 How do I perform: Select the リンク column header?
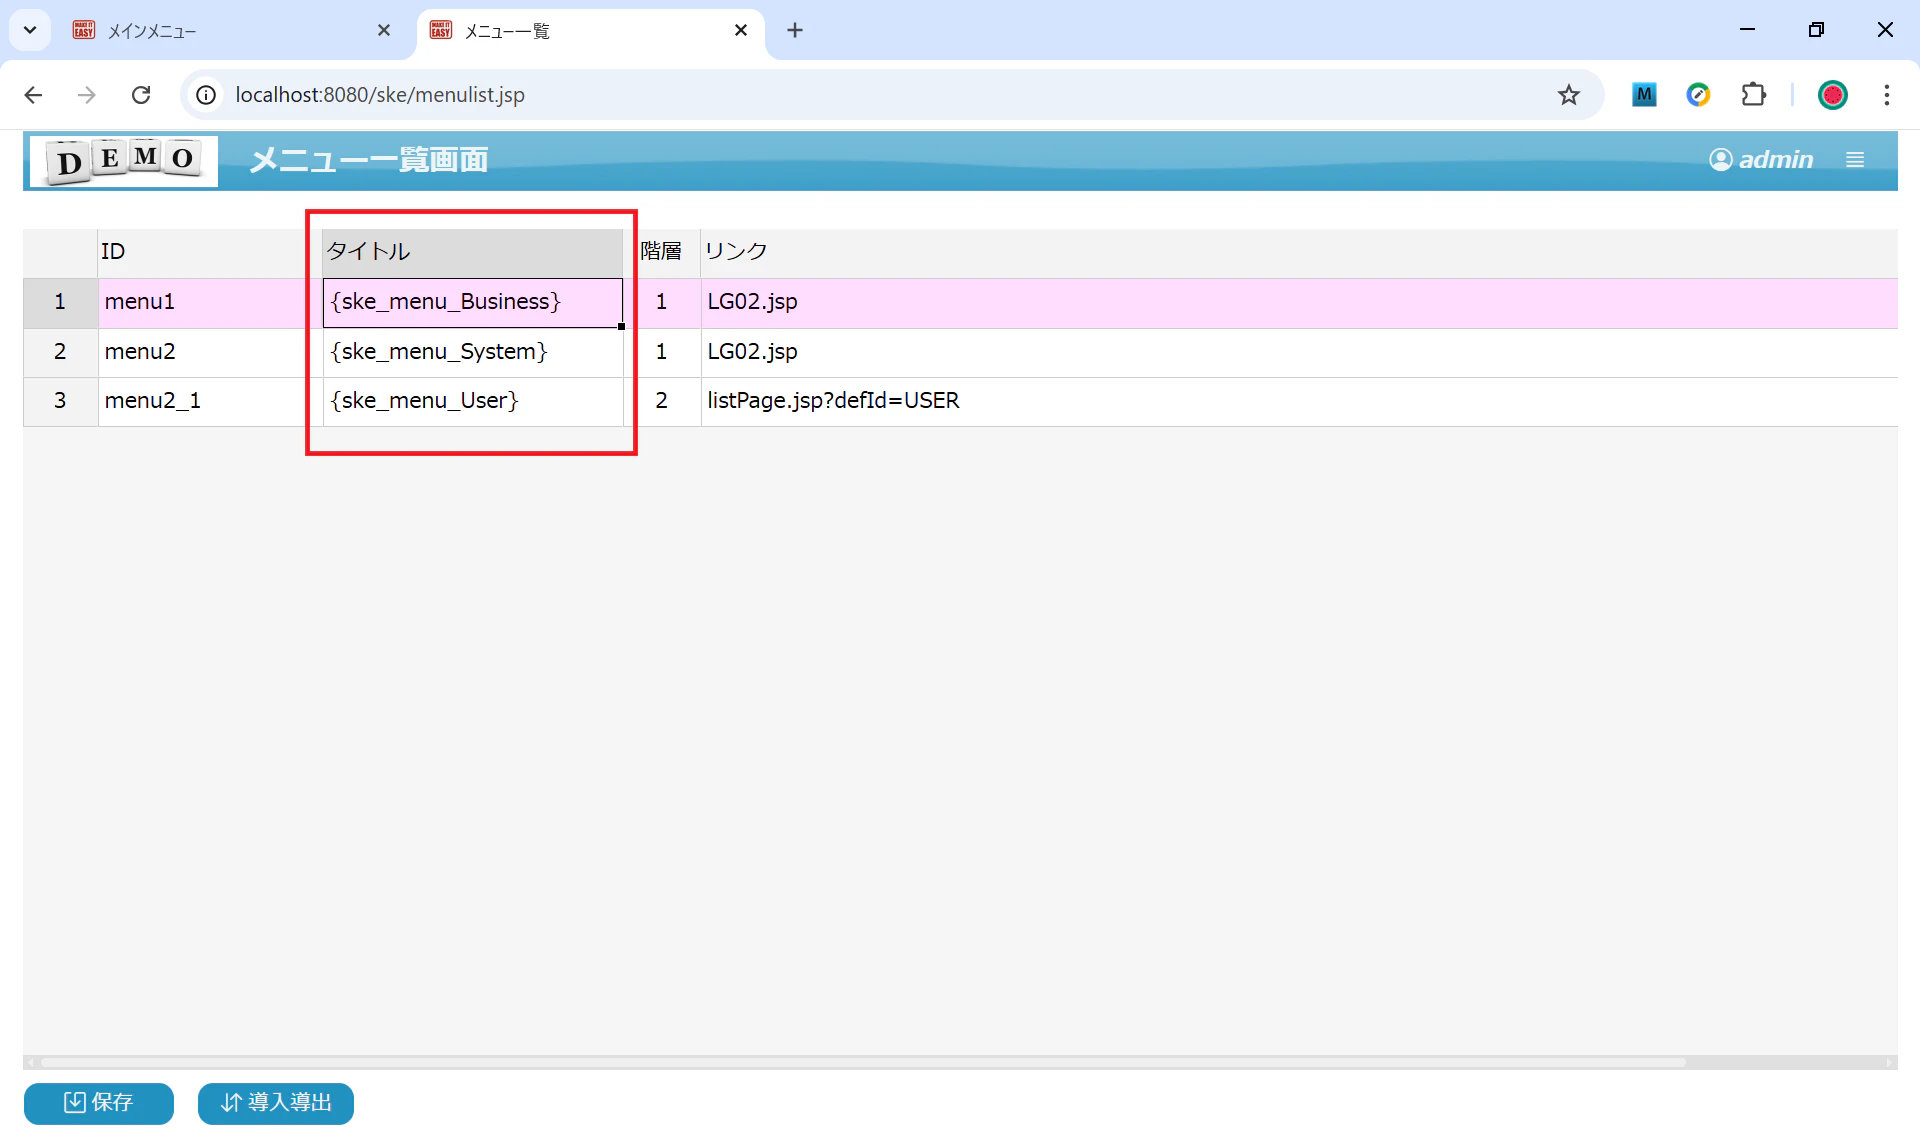(x=1299, y=252)
